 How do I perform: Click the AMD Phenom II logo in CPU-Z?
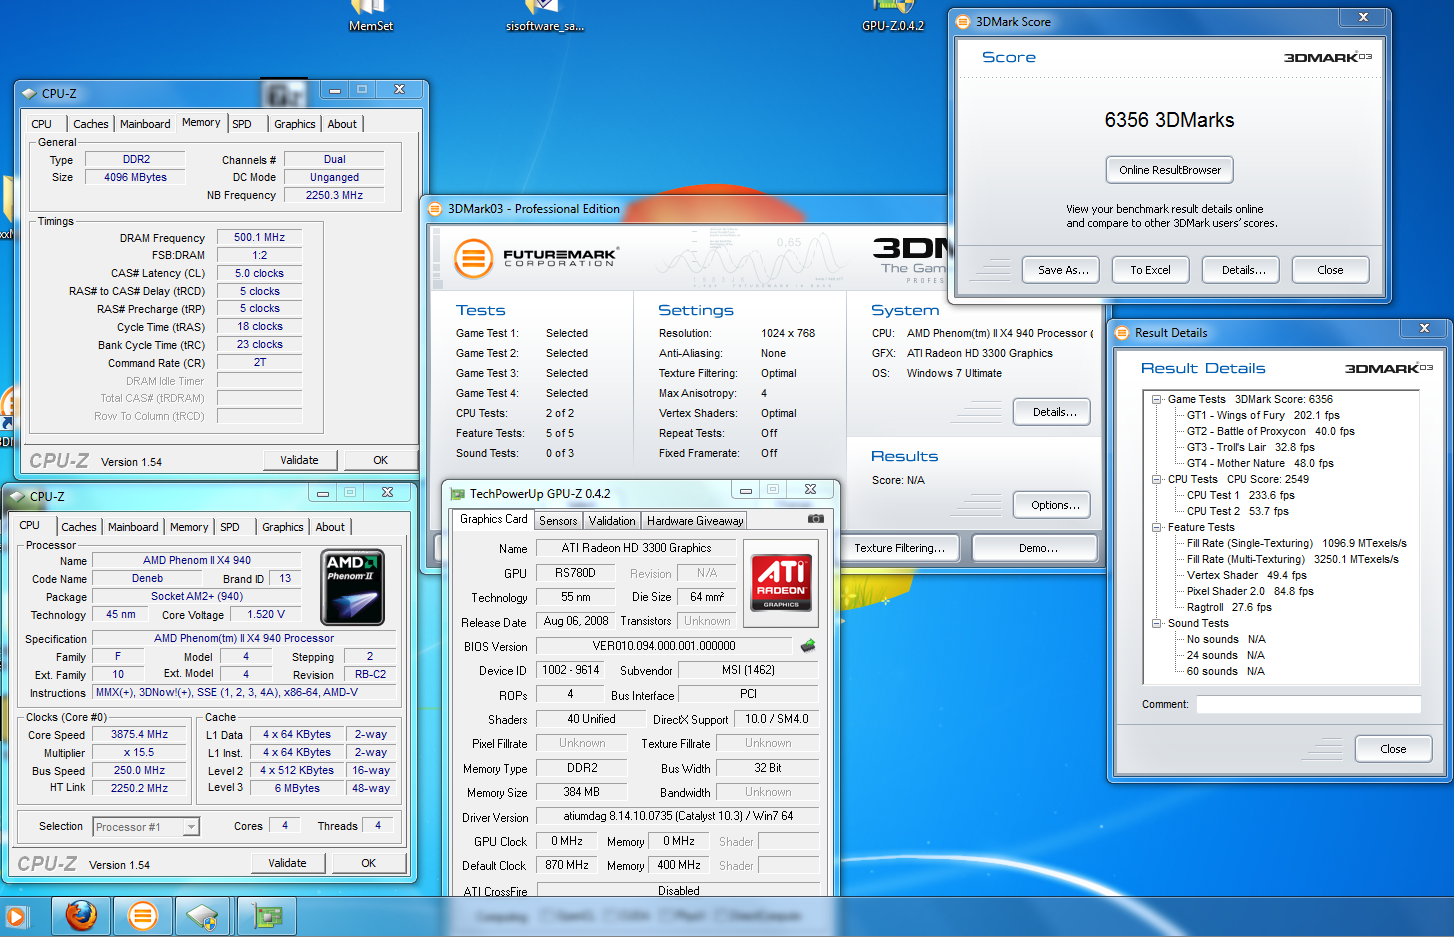(353, 588)
